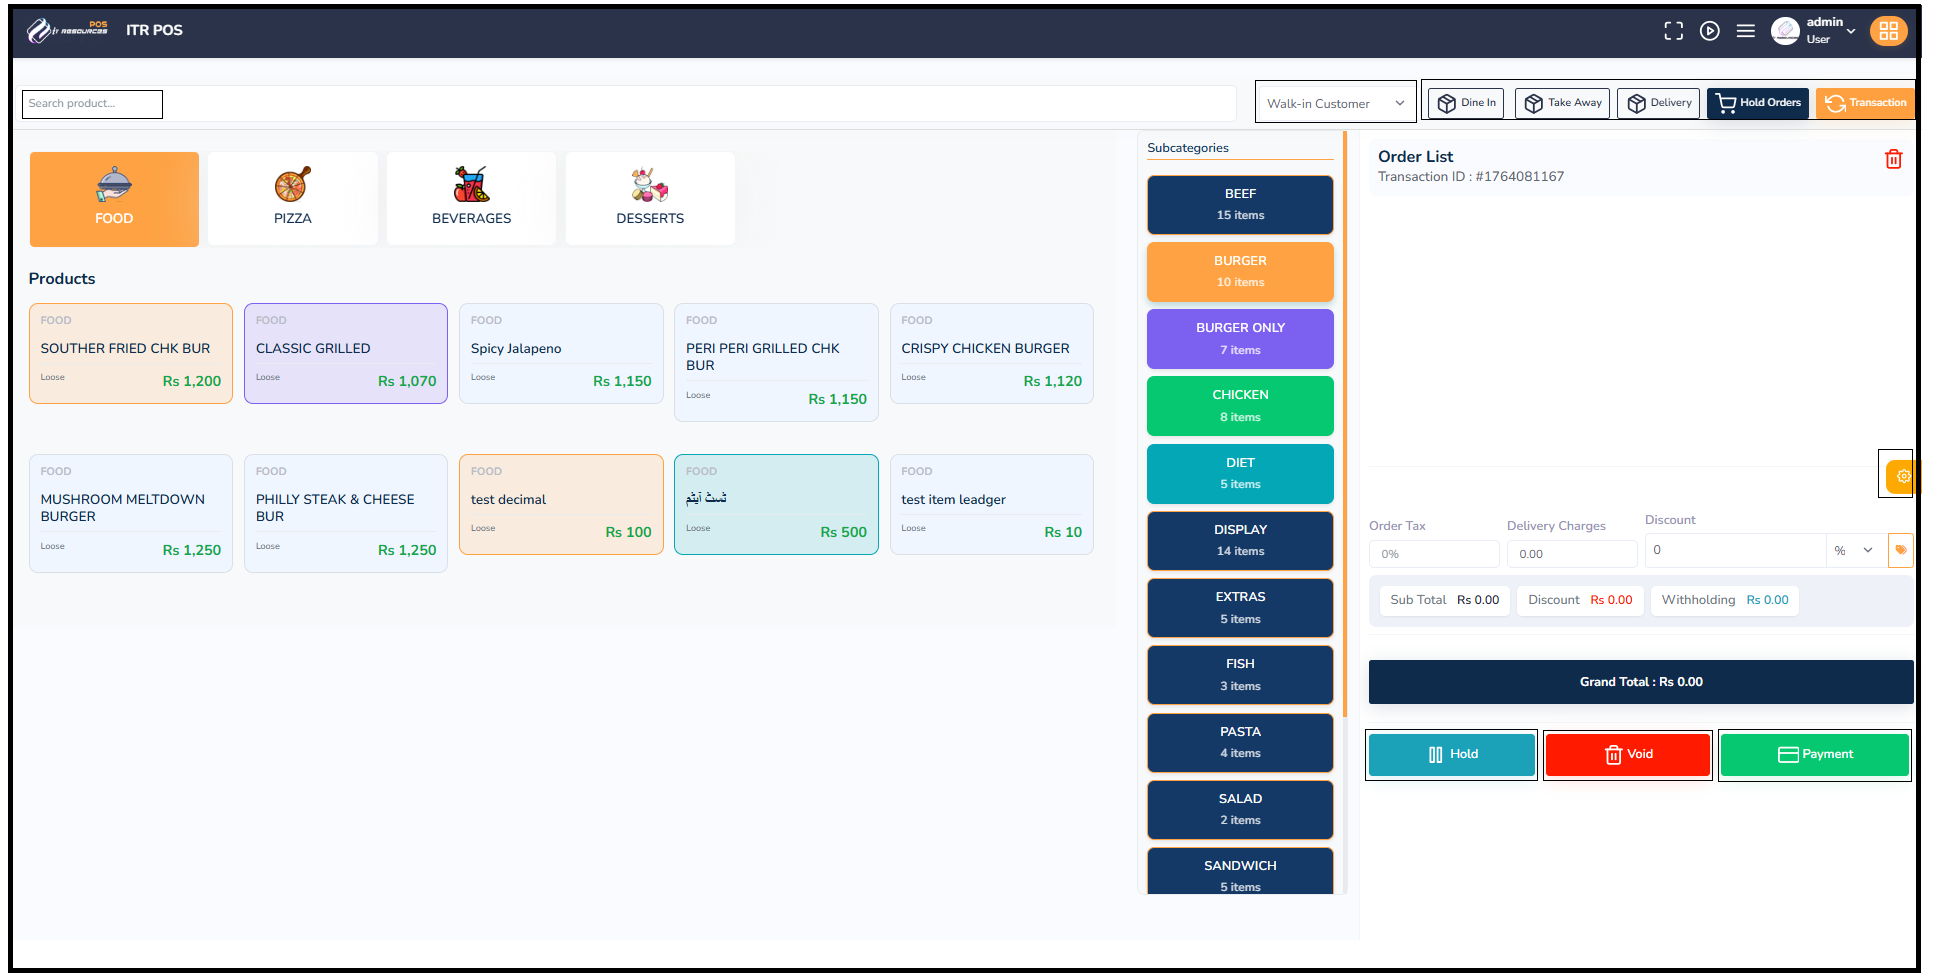Click the red Void button
This screenshot has width=1936, height=976.
coord(1627,754)
